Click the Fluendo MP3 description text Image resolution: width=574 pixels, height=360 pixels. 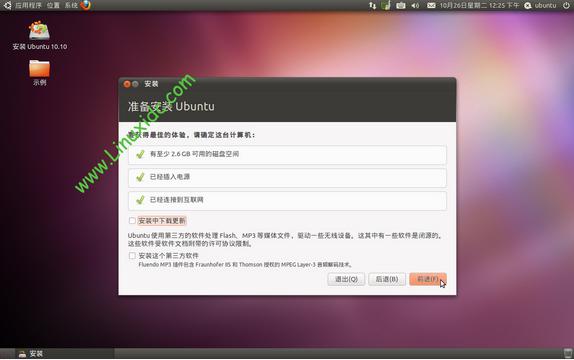tap(245, 264)
